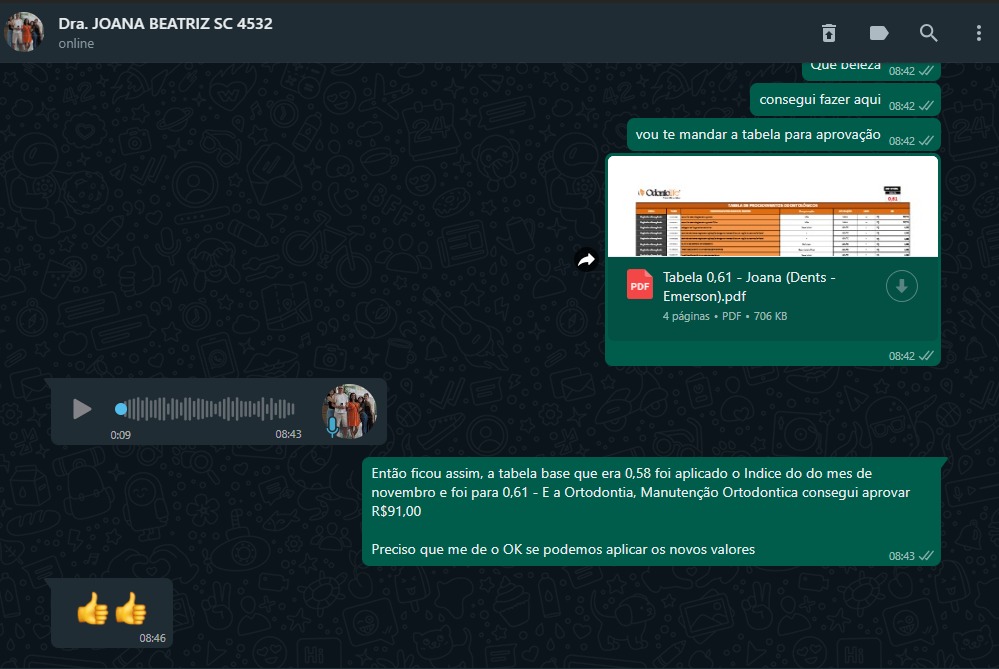Image resolution: width=999 pixels, height=669 pixels.
Task: Open file name Tabela 0,61 - Joana (Dents - Emerson).pdf
Action: point(749,287)
